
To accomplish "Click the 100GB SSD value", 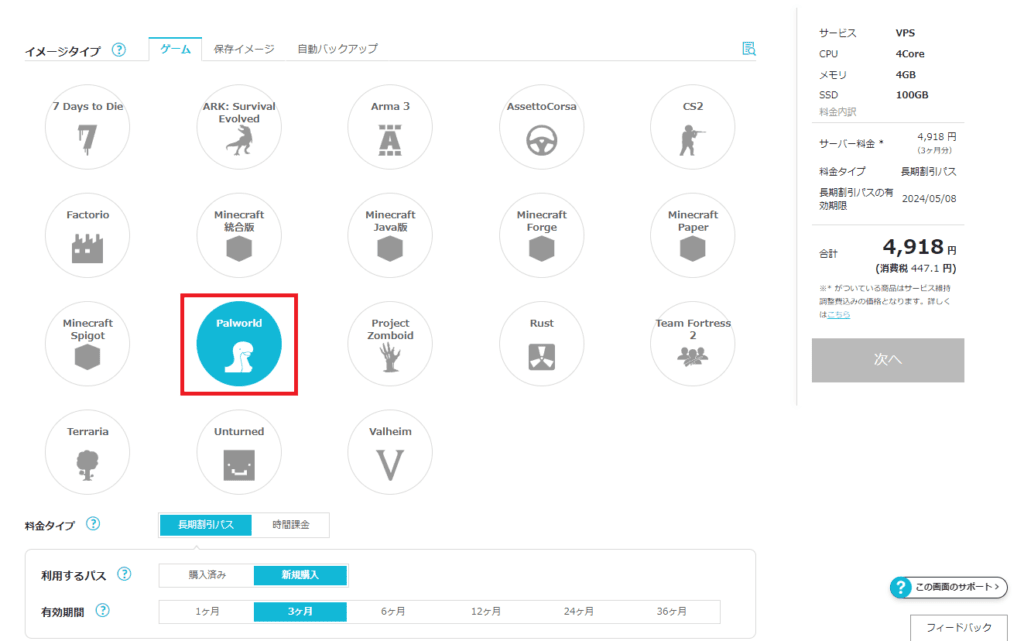I will (912, 95).
